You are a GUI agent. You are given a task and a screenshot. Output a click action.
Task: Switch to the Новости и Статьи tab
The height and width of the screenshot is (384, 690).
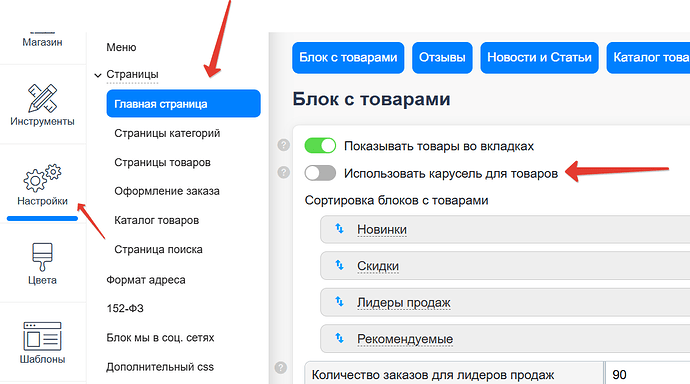point(540,58)
